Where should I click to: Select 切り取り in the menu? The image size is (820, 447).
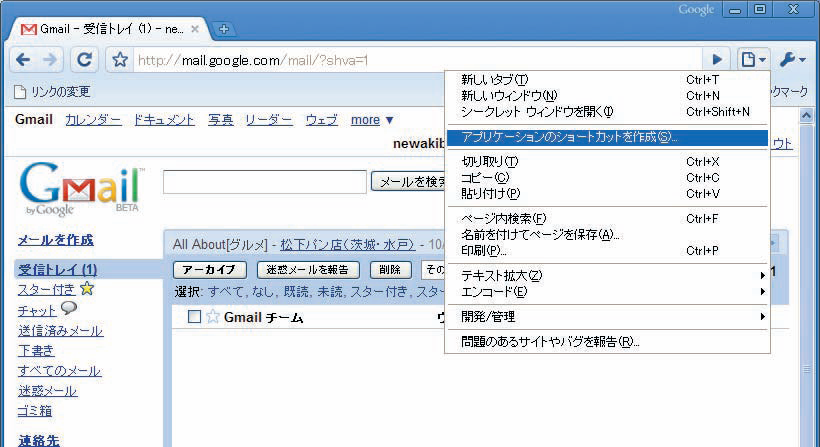click(x=607, y=162)
